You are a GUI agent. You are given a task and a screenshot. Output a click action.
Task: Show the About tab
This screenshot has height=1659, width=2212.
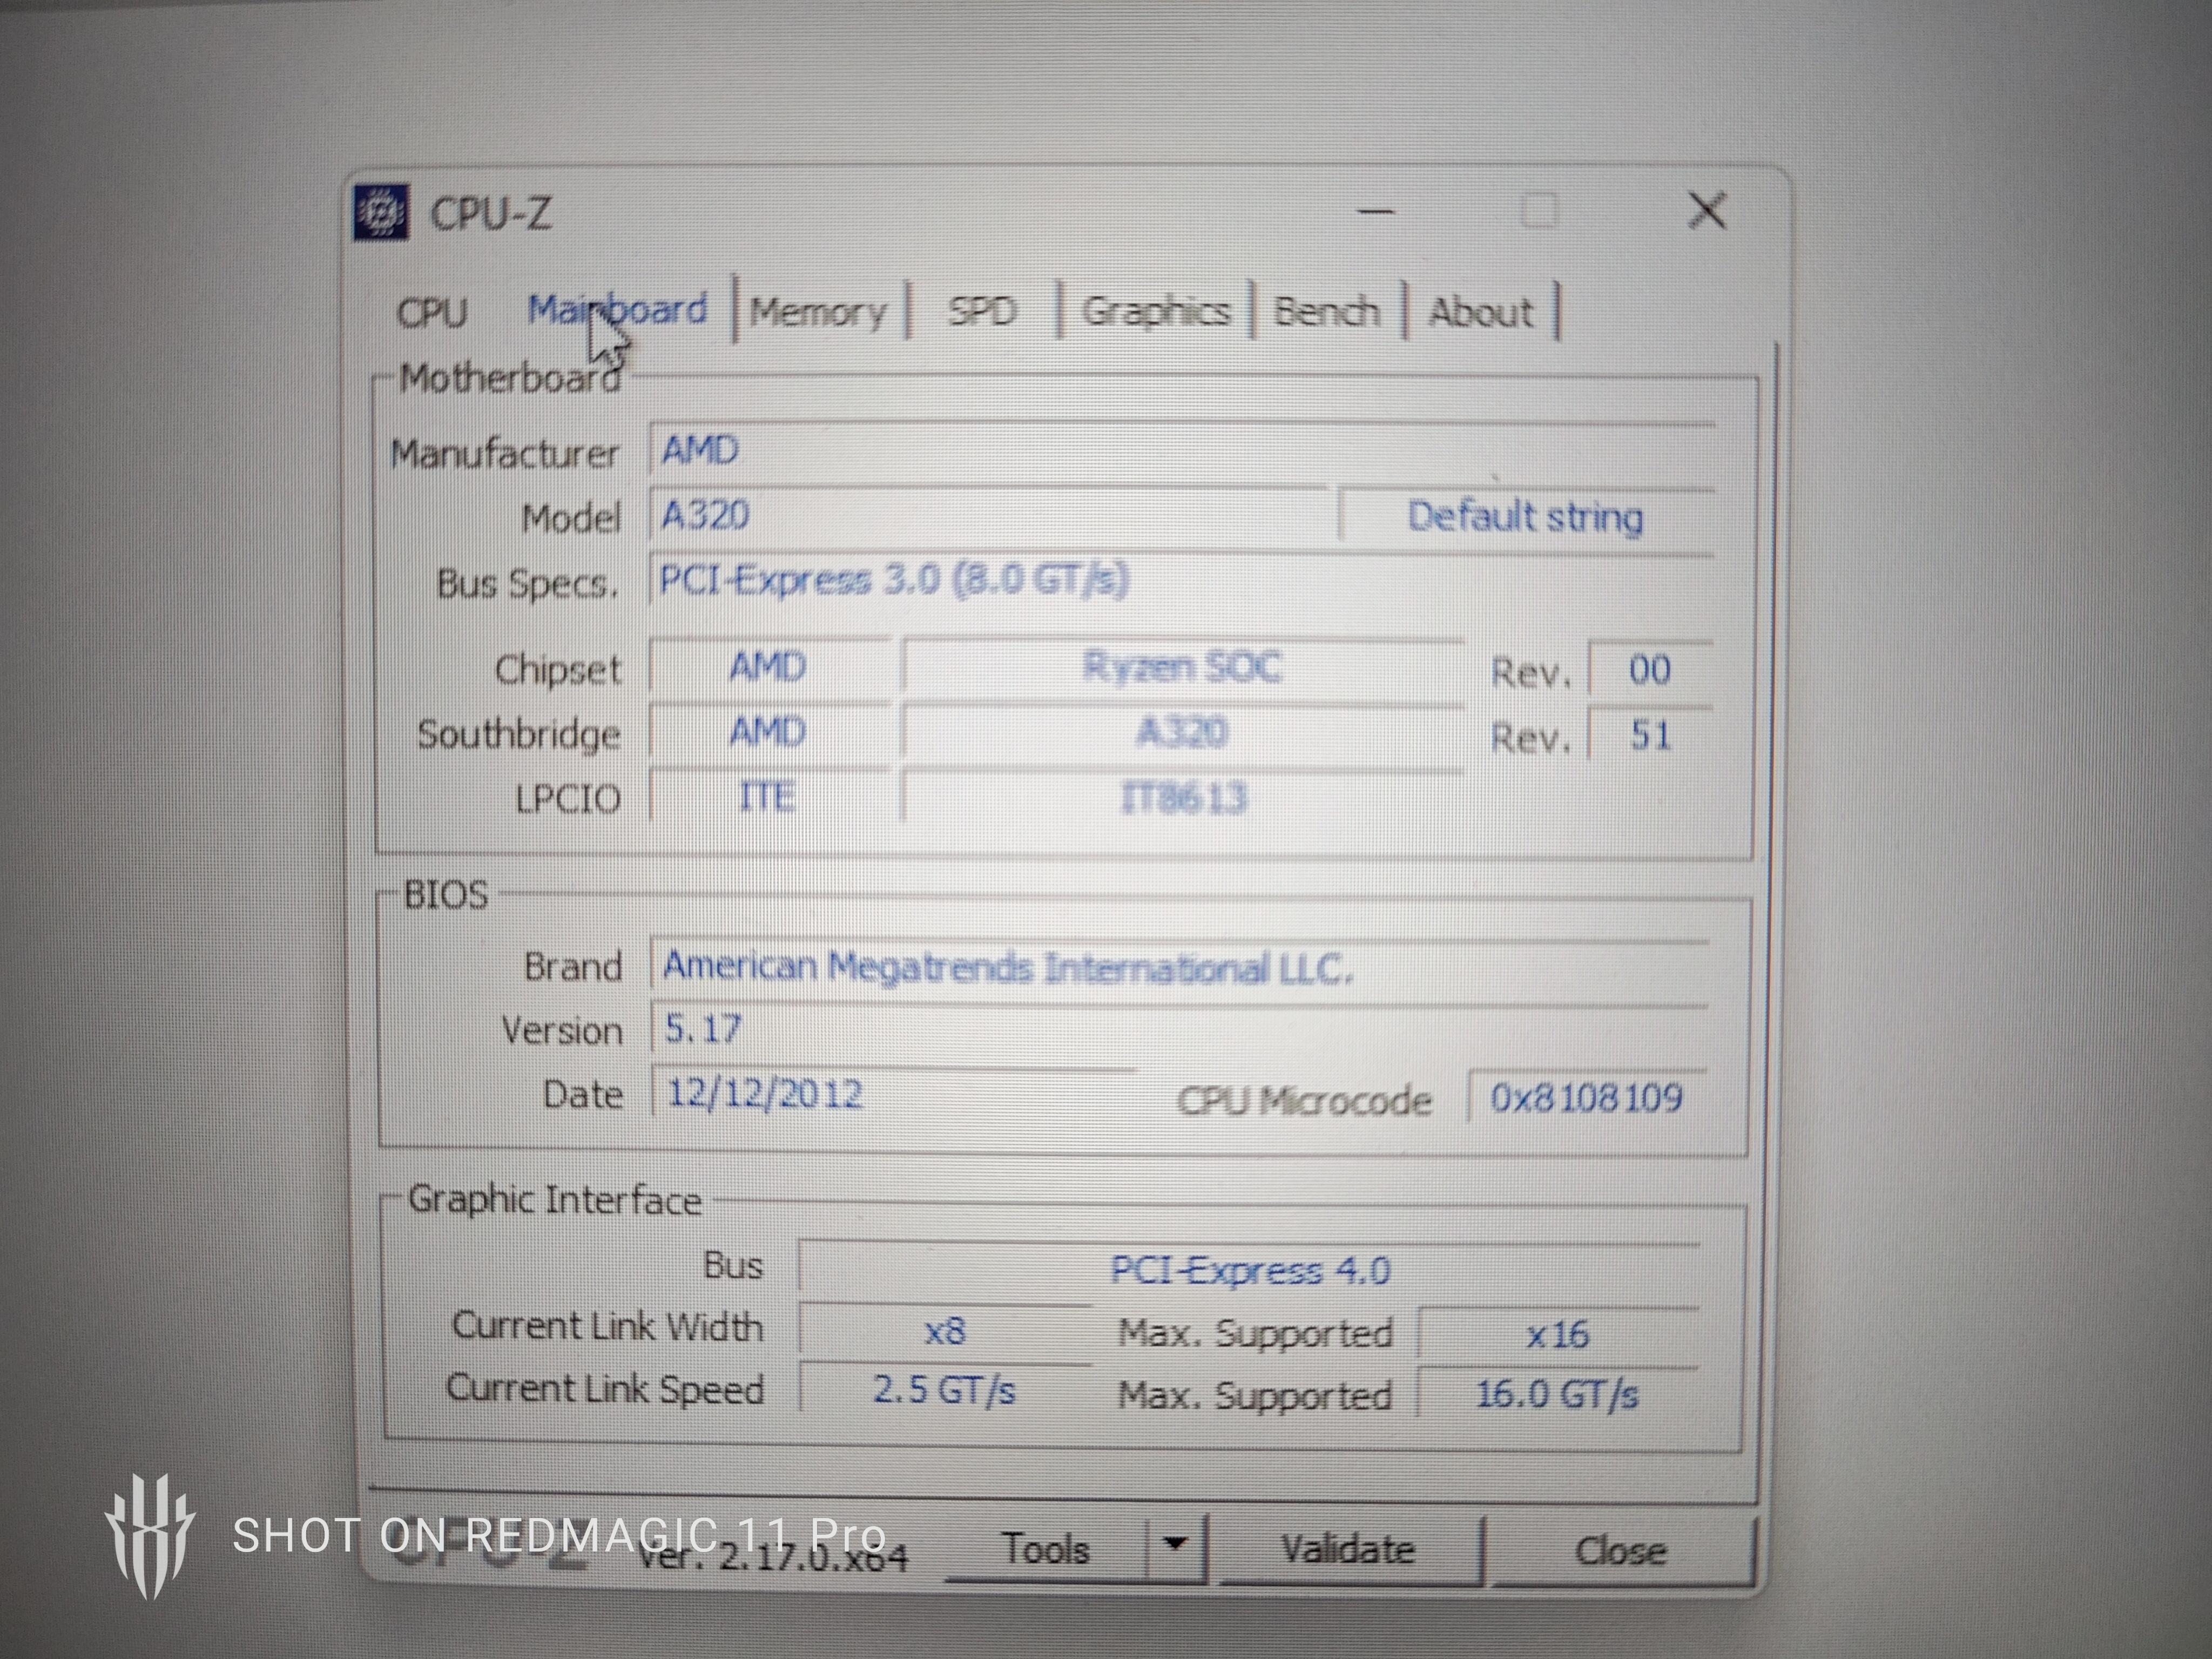[1480, 312]
